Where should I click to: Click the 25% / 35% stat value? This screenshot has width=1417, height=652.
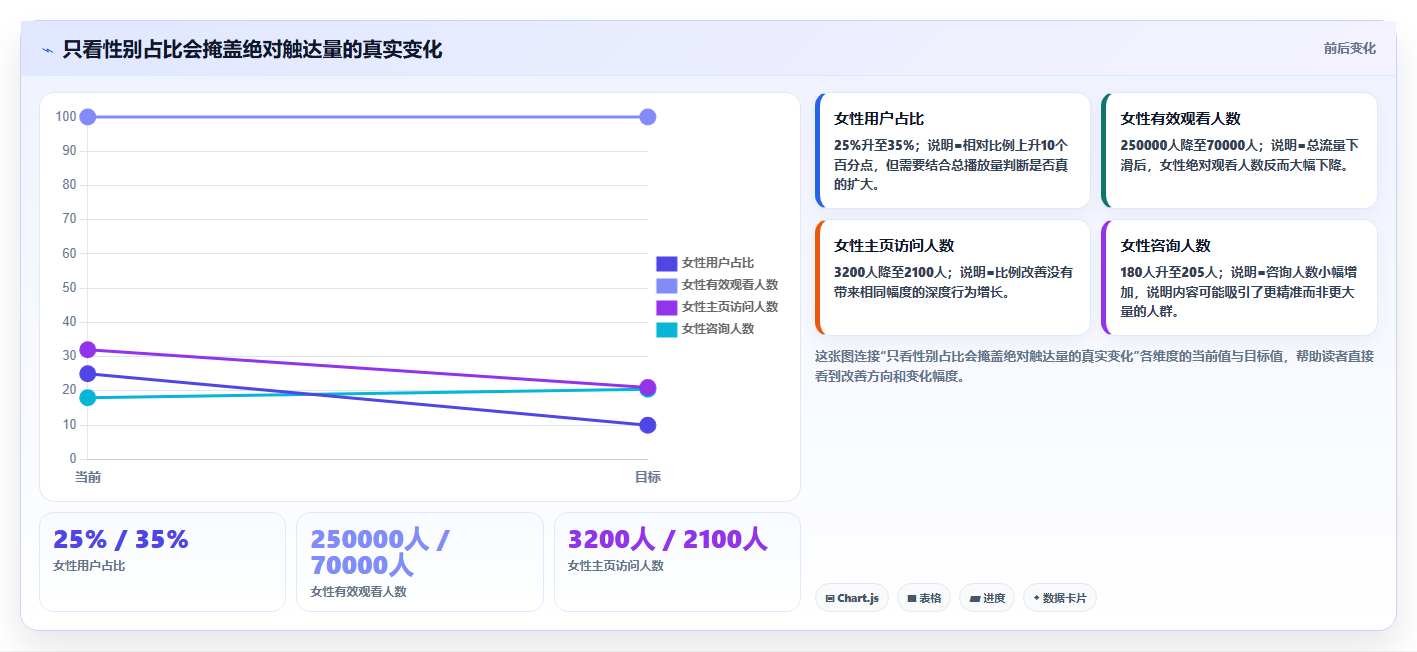pos(121,539)
